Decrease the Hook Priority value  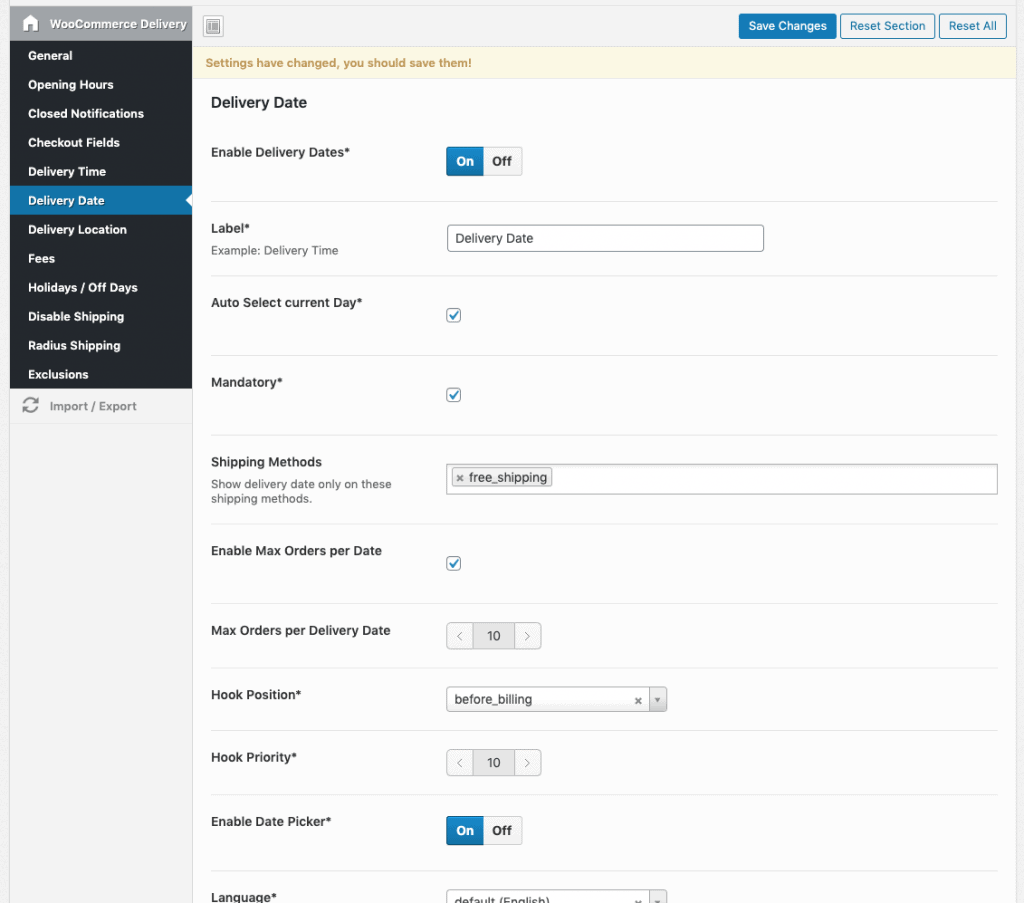459,763
